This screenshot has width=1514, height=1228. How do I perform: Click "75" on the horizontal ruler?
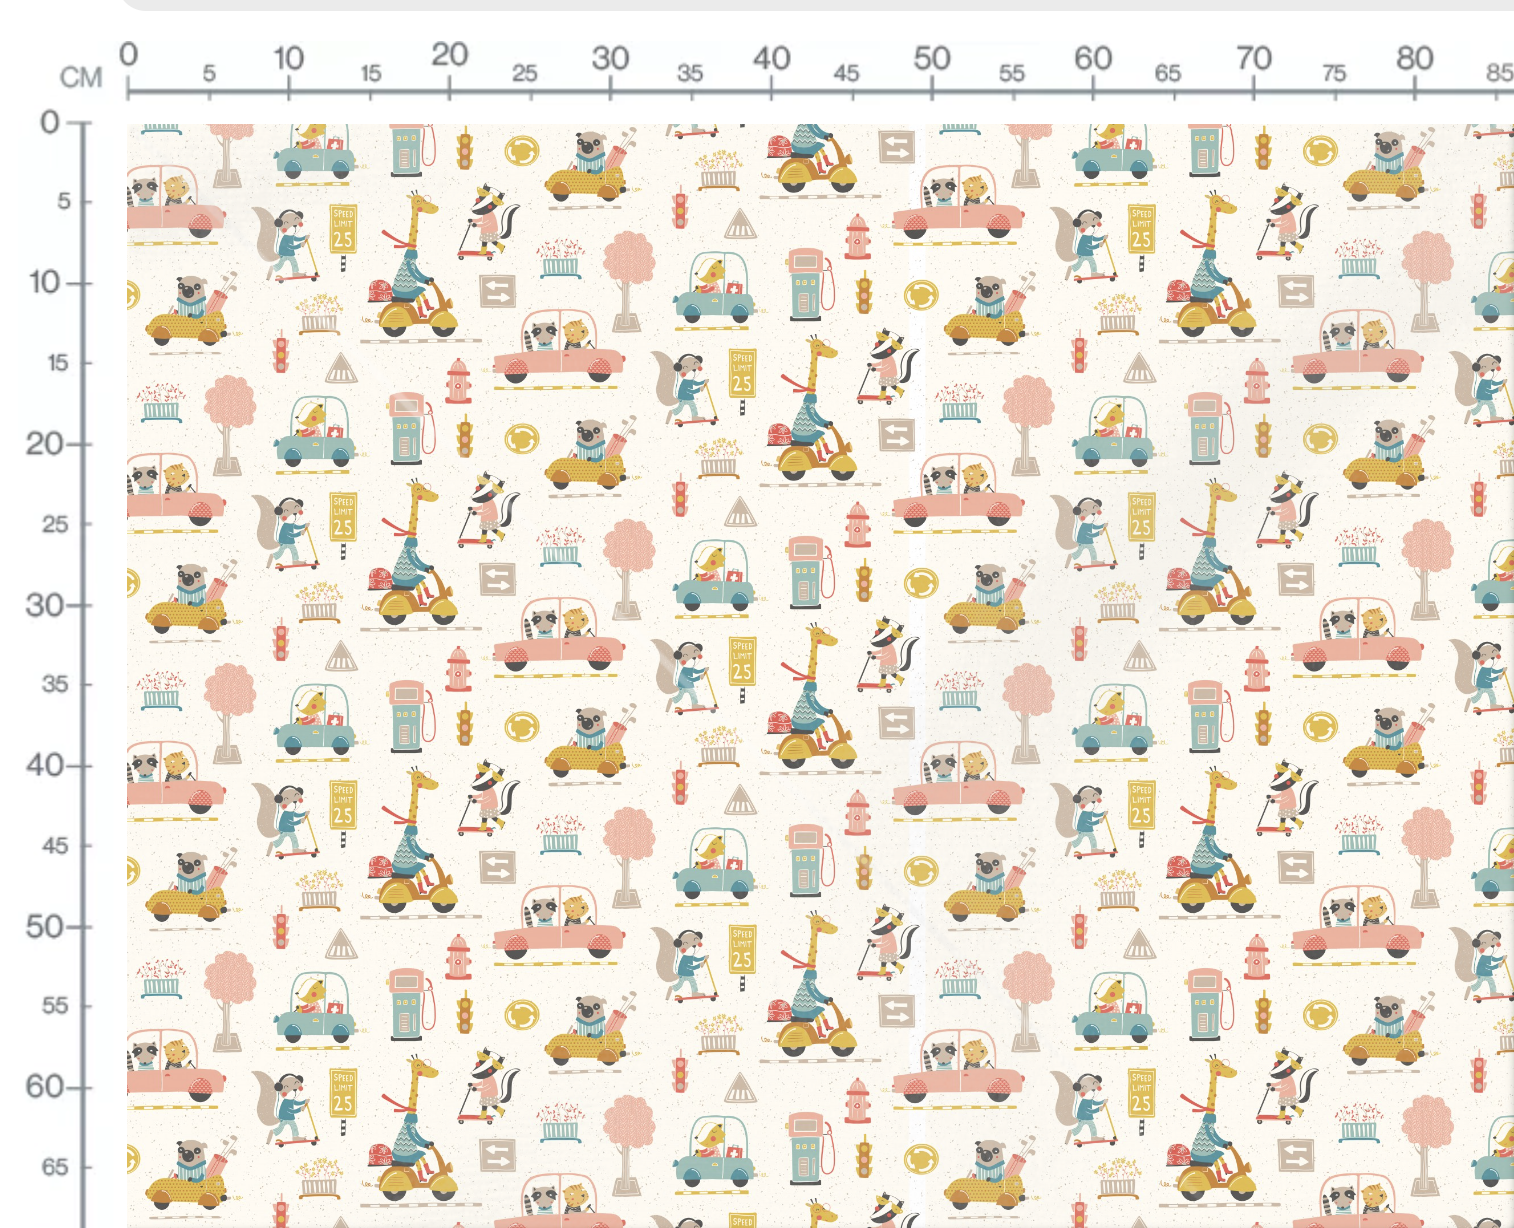[x=1334, y=73]
